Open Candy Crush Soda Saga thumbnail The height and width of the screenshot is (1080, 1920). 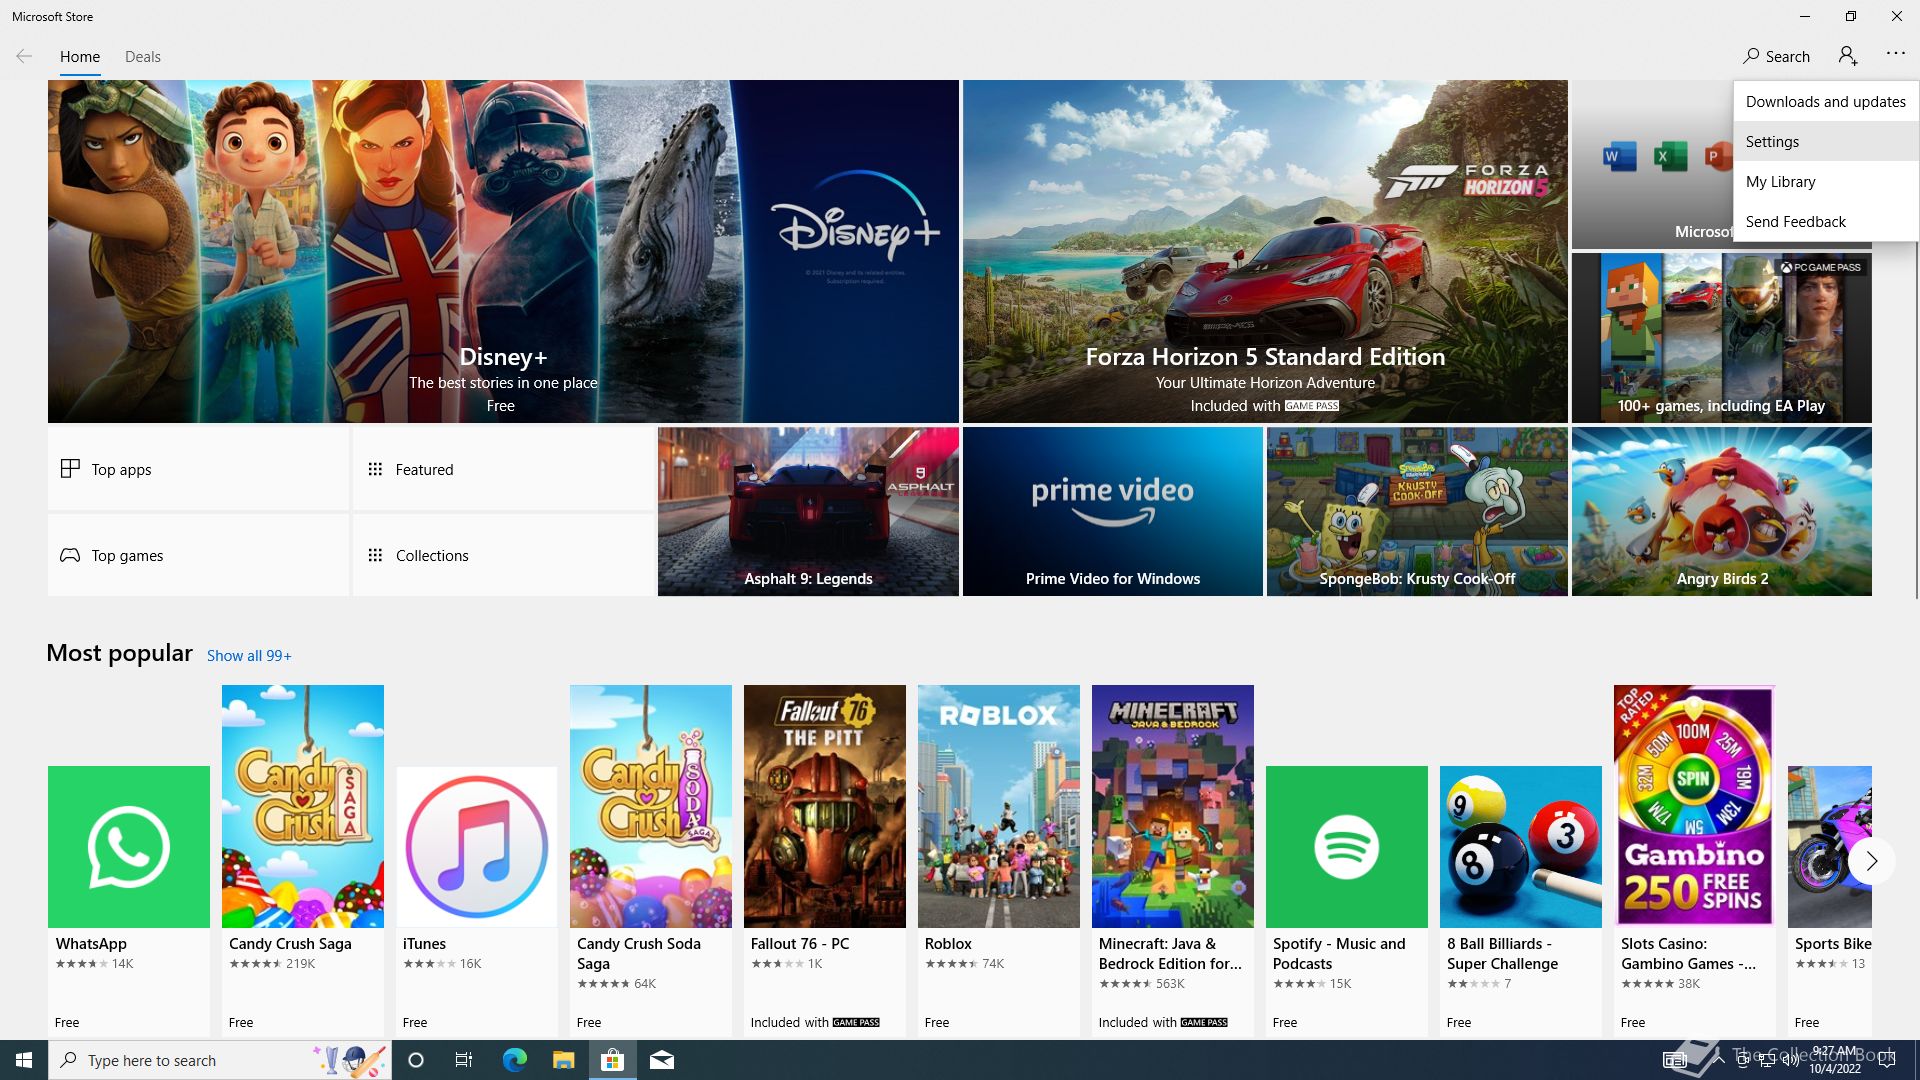(x=651, y=806)
